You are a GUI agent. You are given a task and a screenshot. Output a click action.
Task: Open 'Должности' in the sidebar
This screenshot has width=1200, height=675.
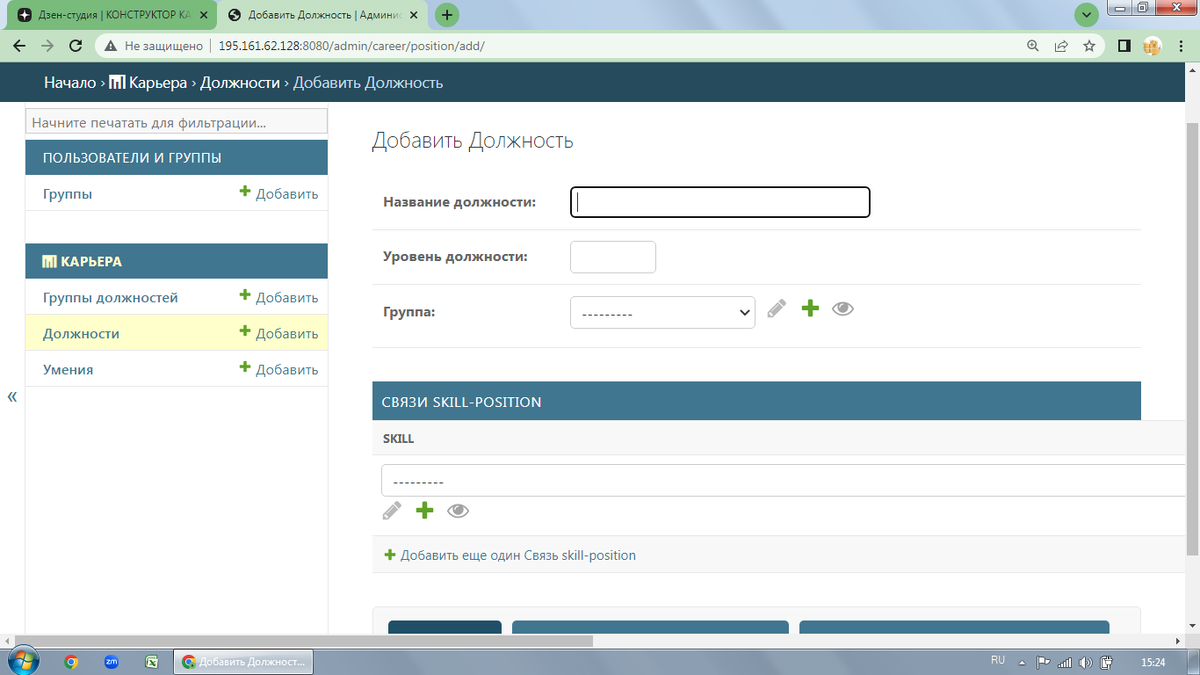click(x=81, y=334)
